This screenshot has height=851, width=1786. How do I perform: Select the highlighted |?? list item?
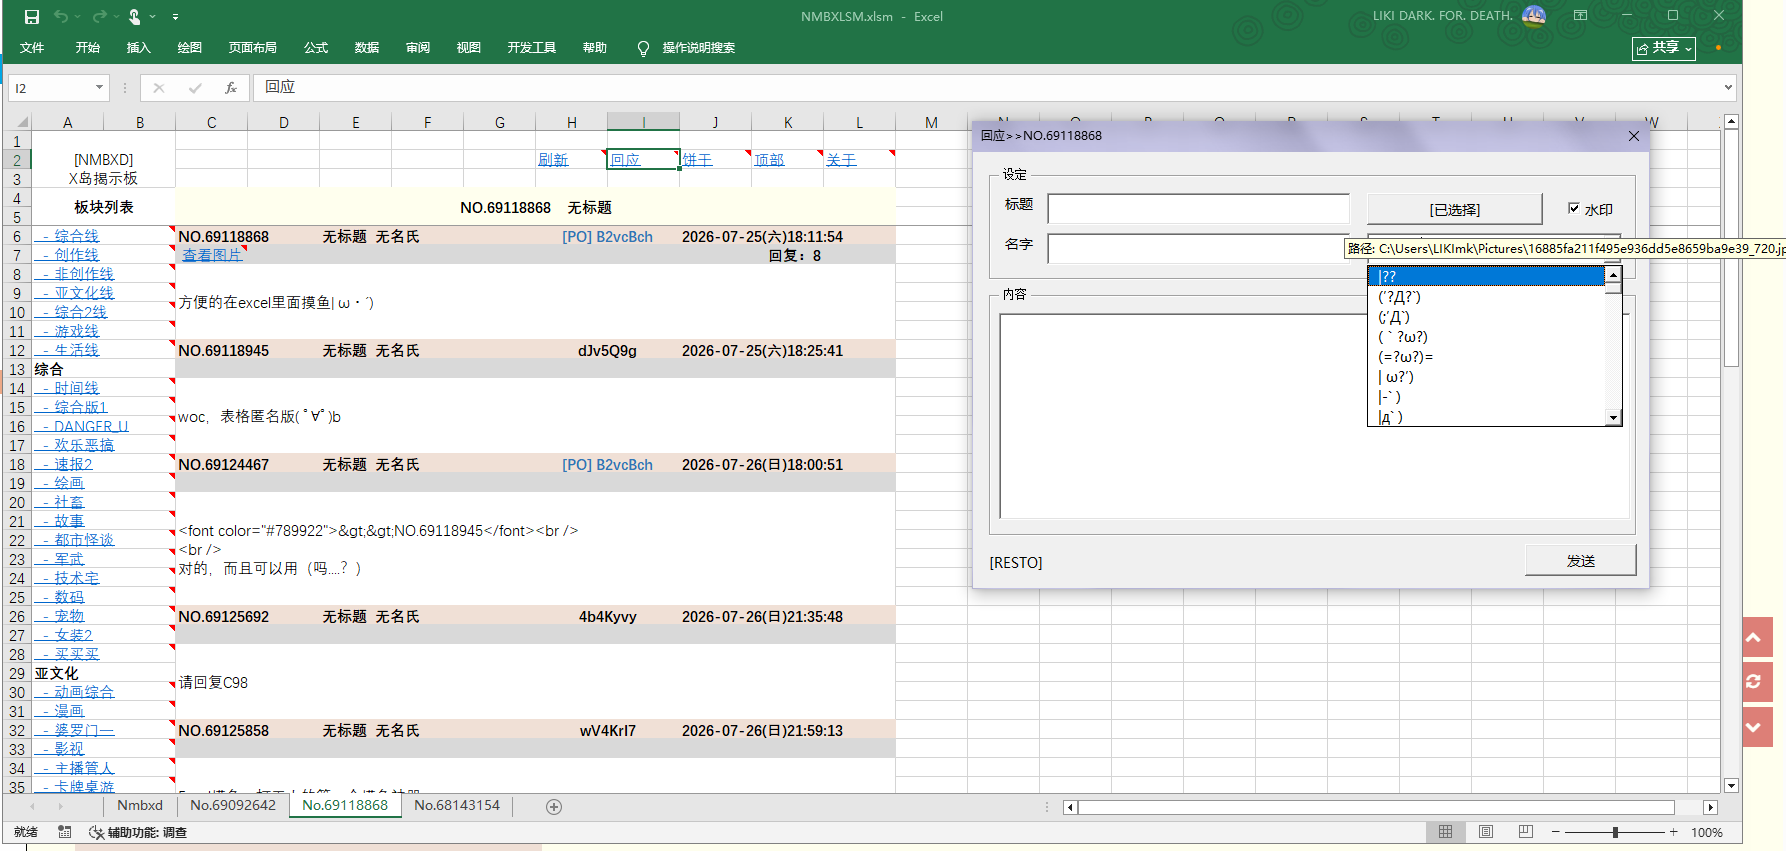[x=1486, y=277]
